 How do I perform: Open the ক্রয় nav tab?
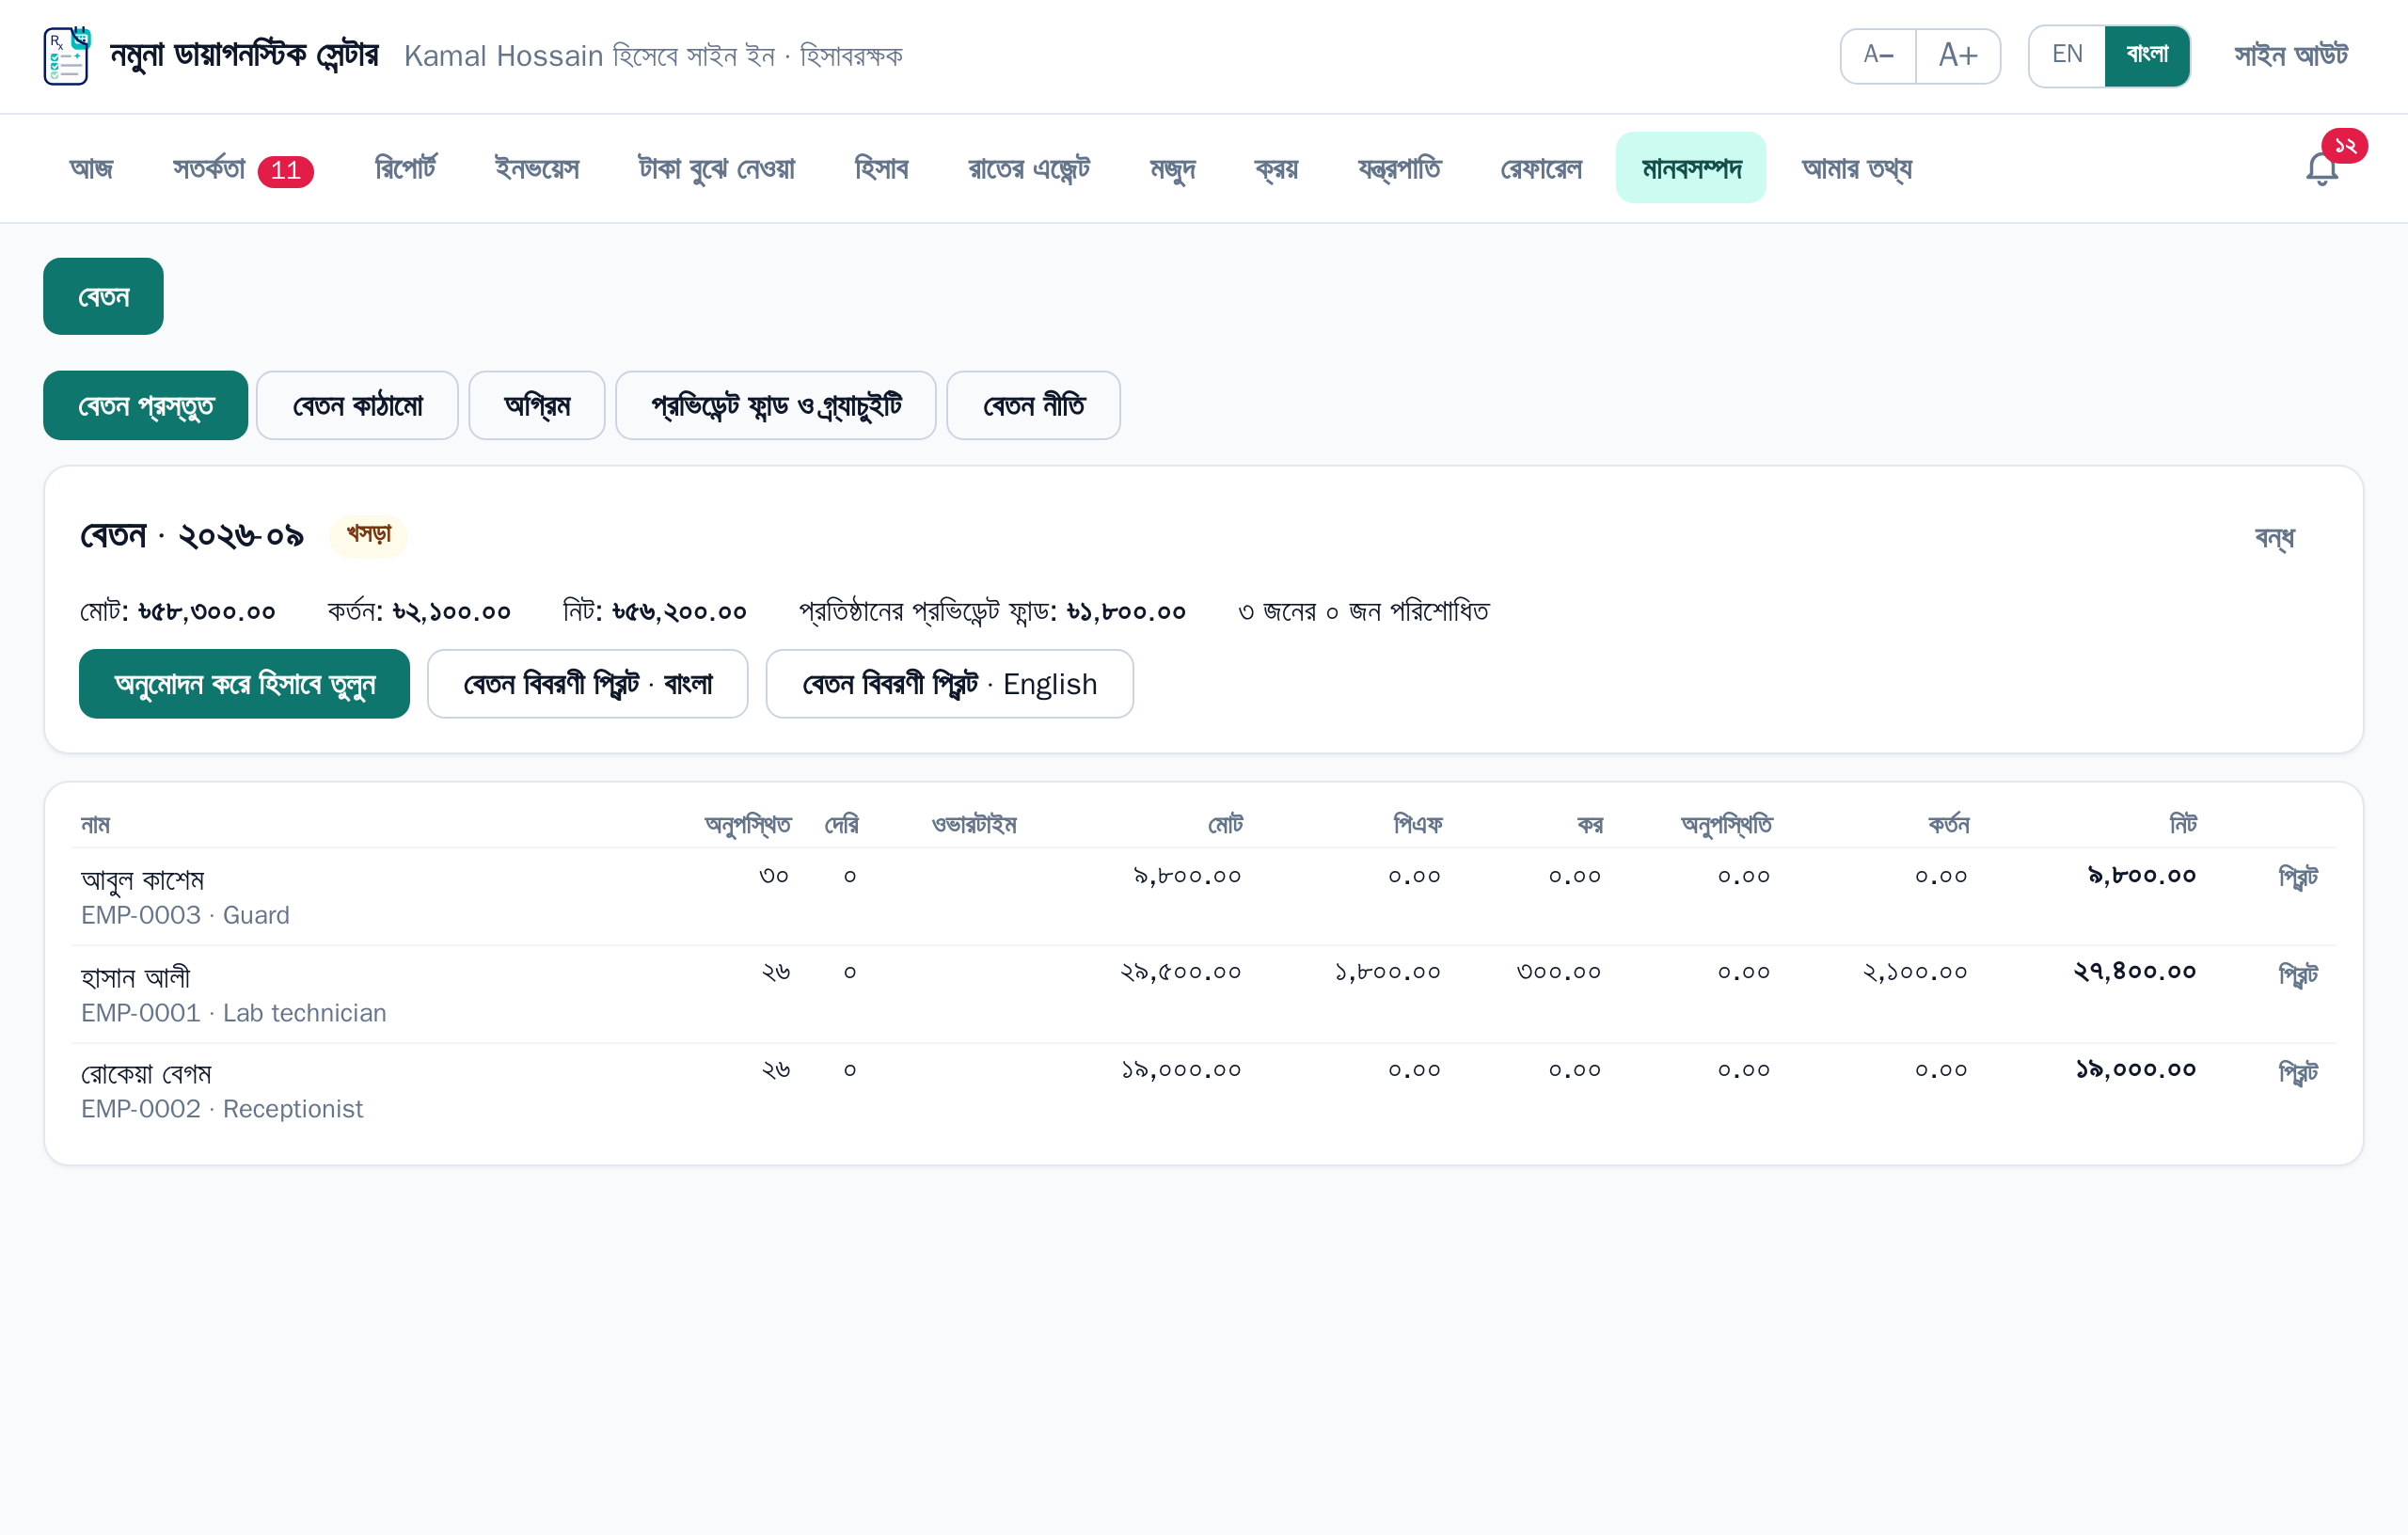pyautogui.click(x=1276, y=168)
